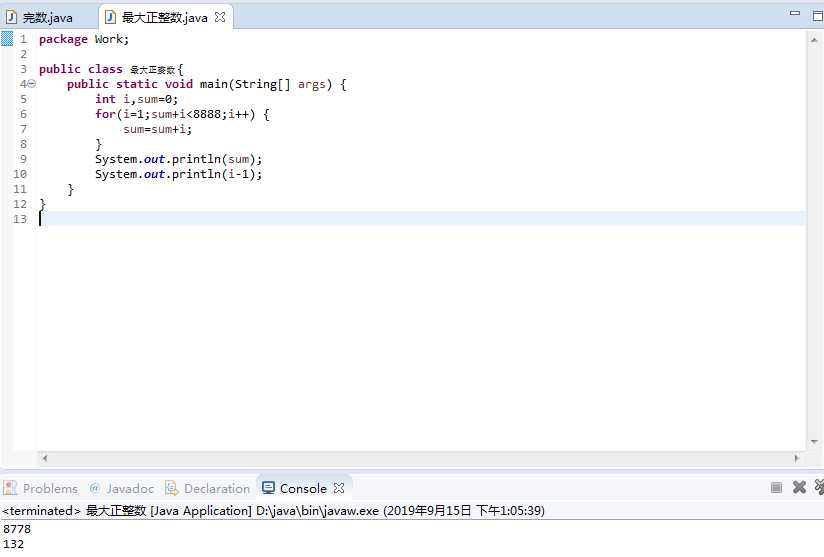
Task: Select the 最大正整数.java editor tab
Action: coord(164,18)
